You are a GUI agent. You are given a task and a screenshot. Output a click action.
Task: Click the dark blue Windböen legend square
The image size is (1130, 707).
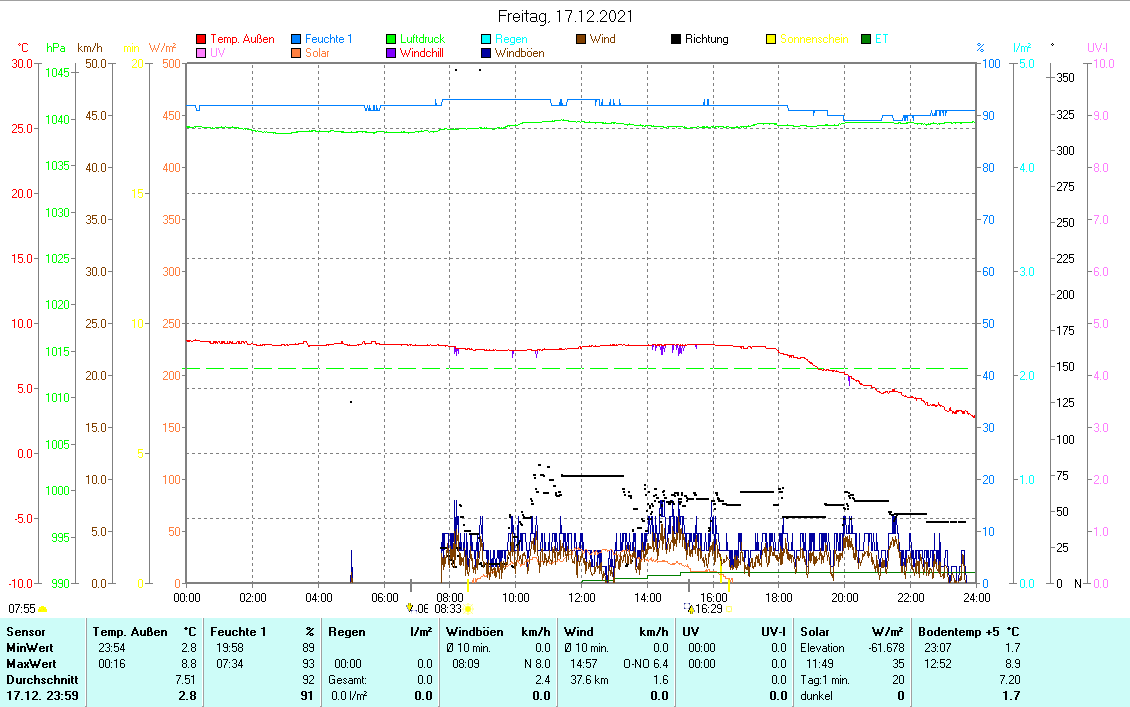click(x=487, y=53)
